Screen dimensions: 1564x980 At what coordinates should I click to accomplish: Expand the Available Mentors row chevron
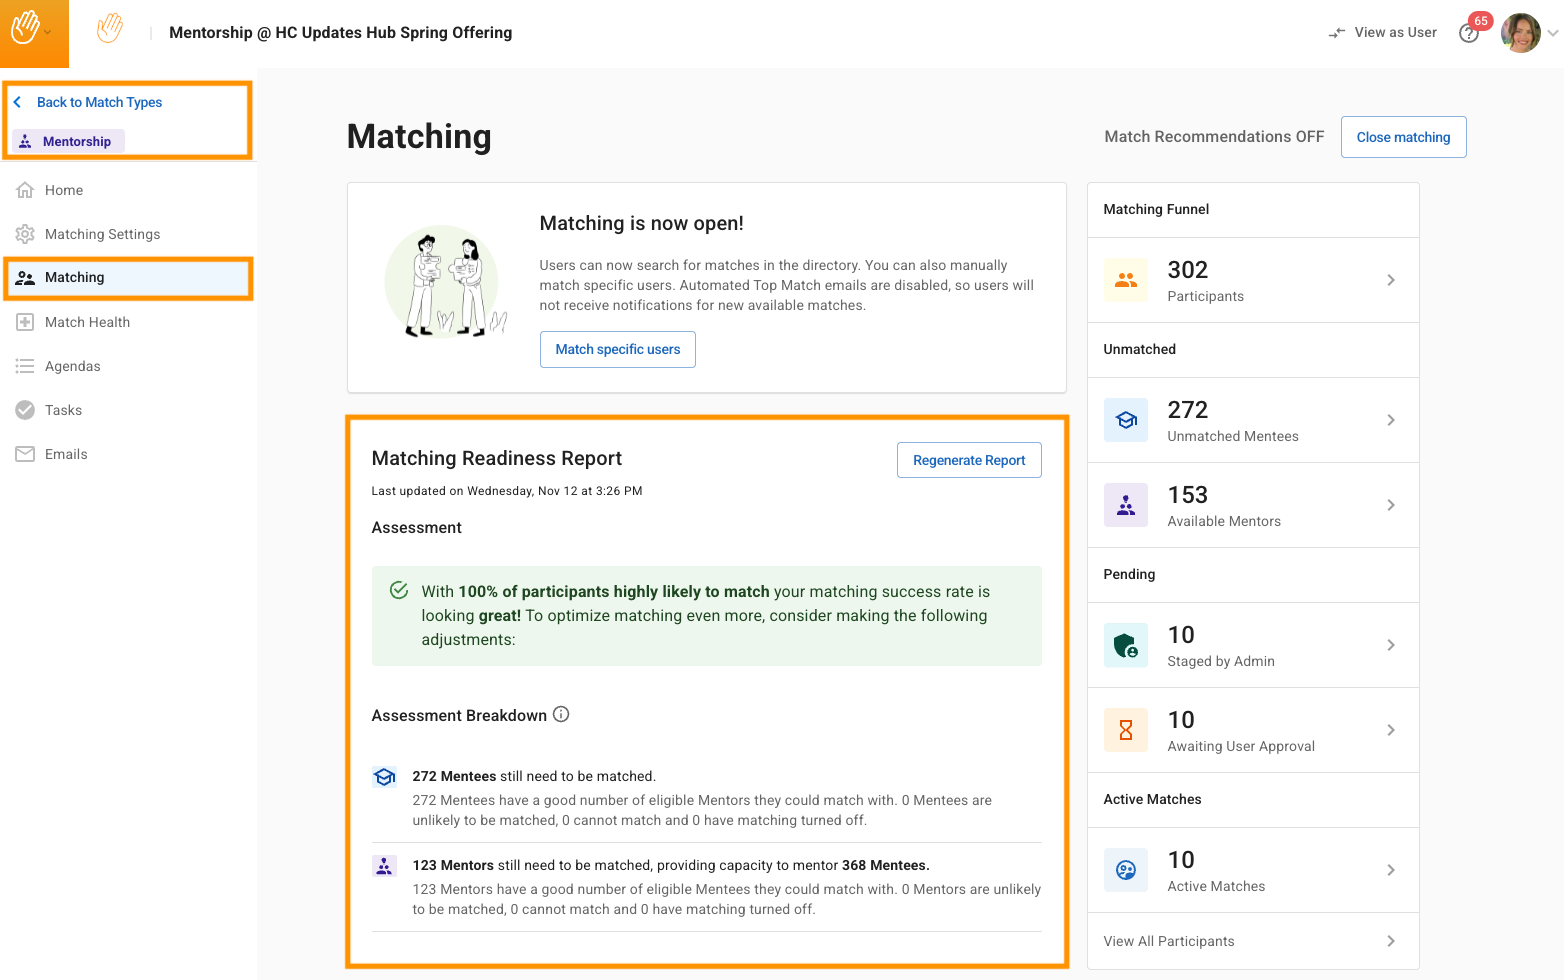(1391, 505)
